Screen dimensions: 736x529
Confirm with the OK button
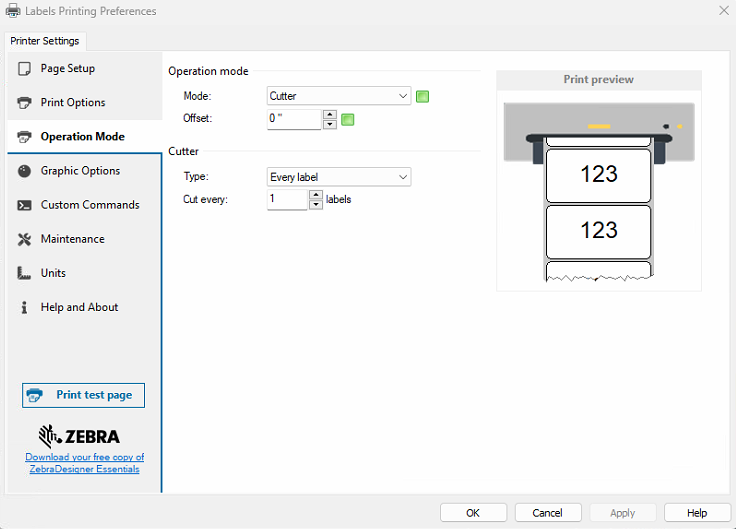(x=473, y=513)
